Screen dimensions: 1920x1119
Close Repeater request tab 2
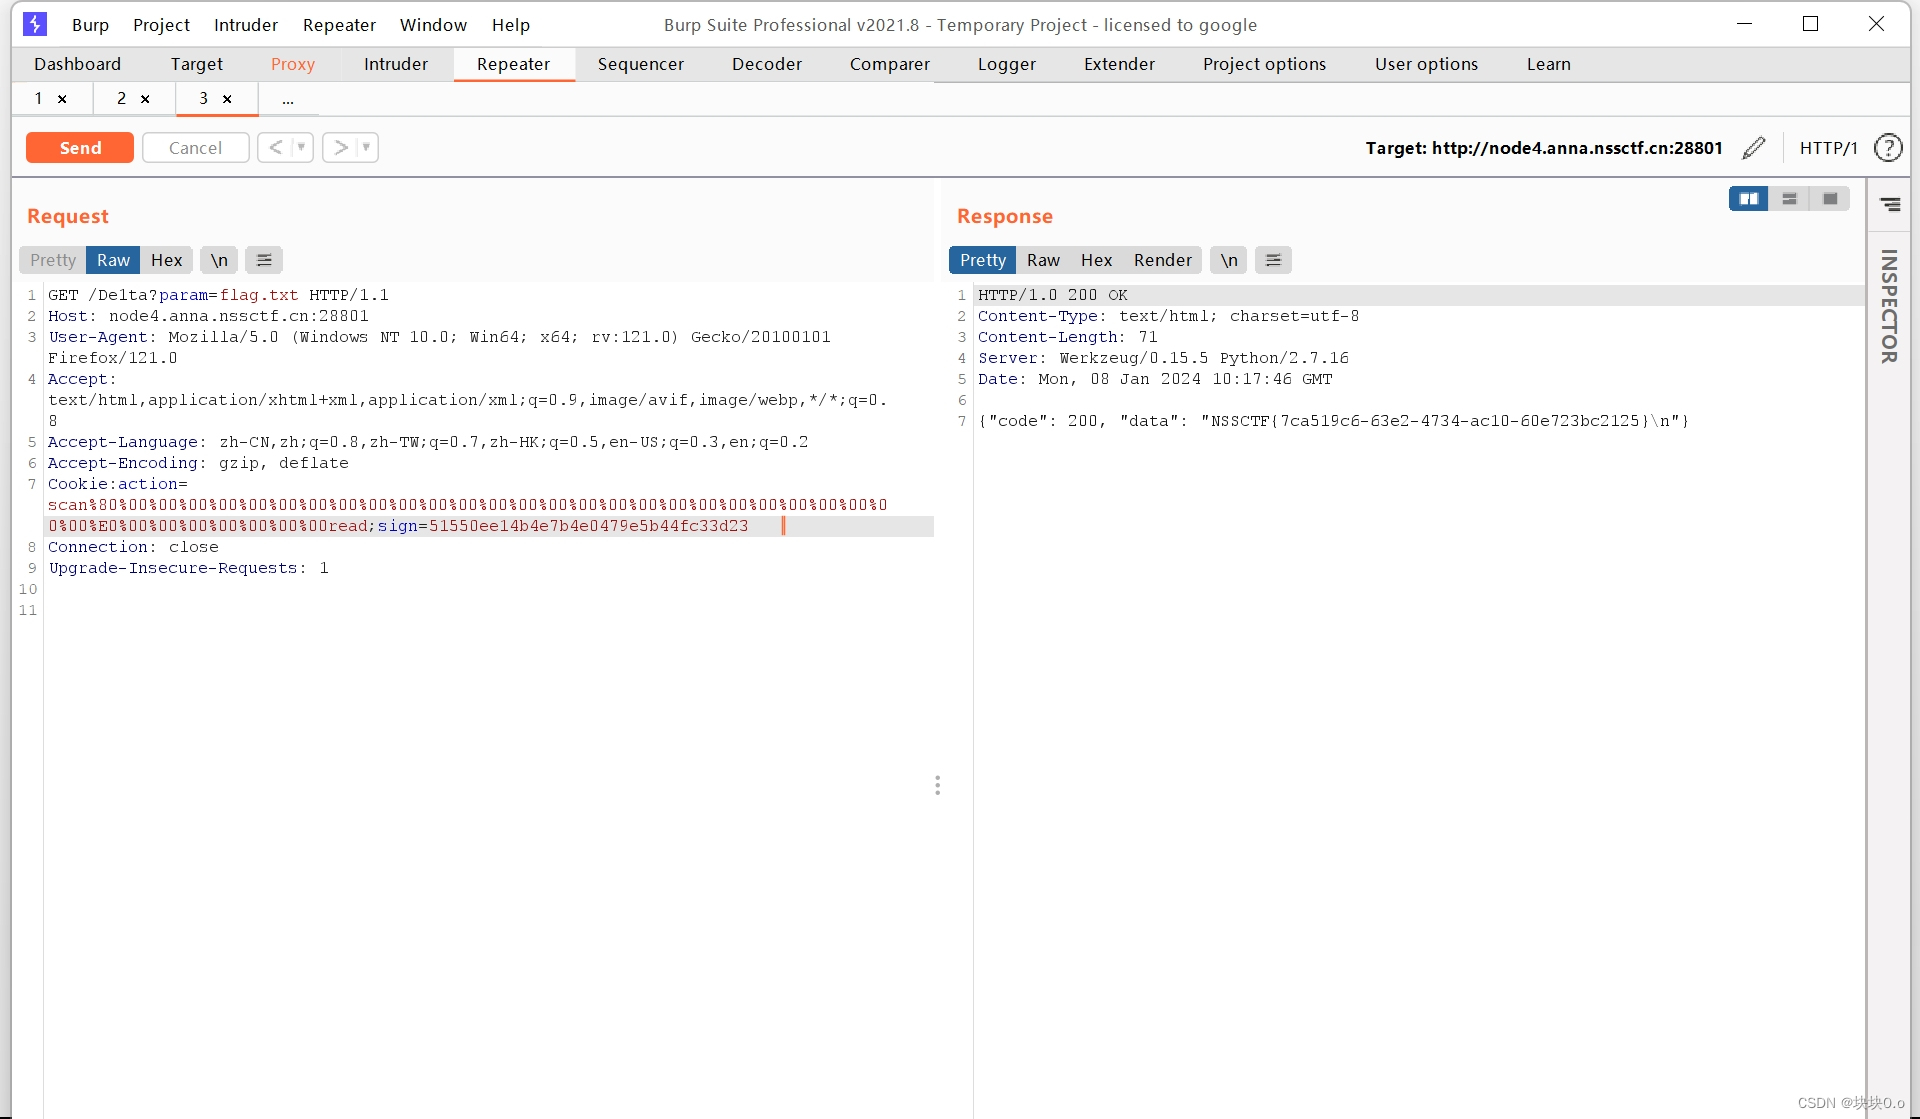145,99
